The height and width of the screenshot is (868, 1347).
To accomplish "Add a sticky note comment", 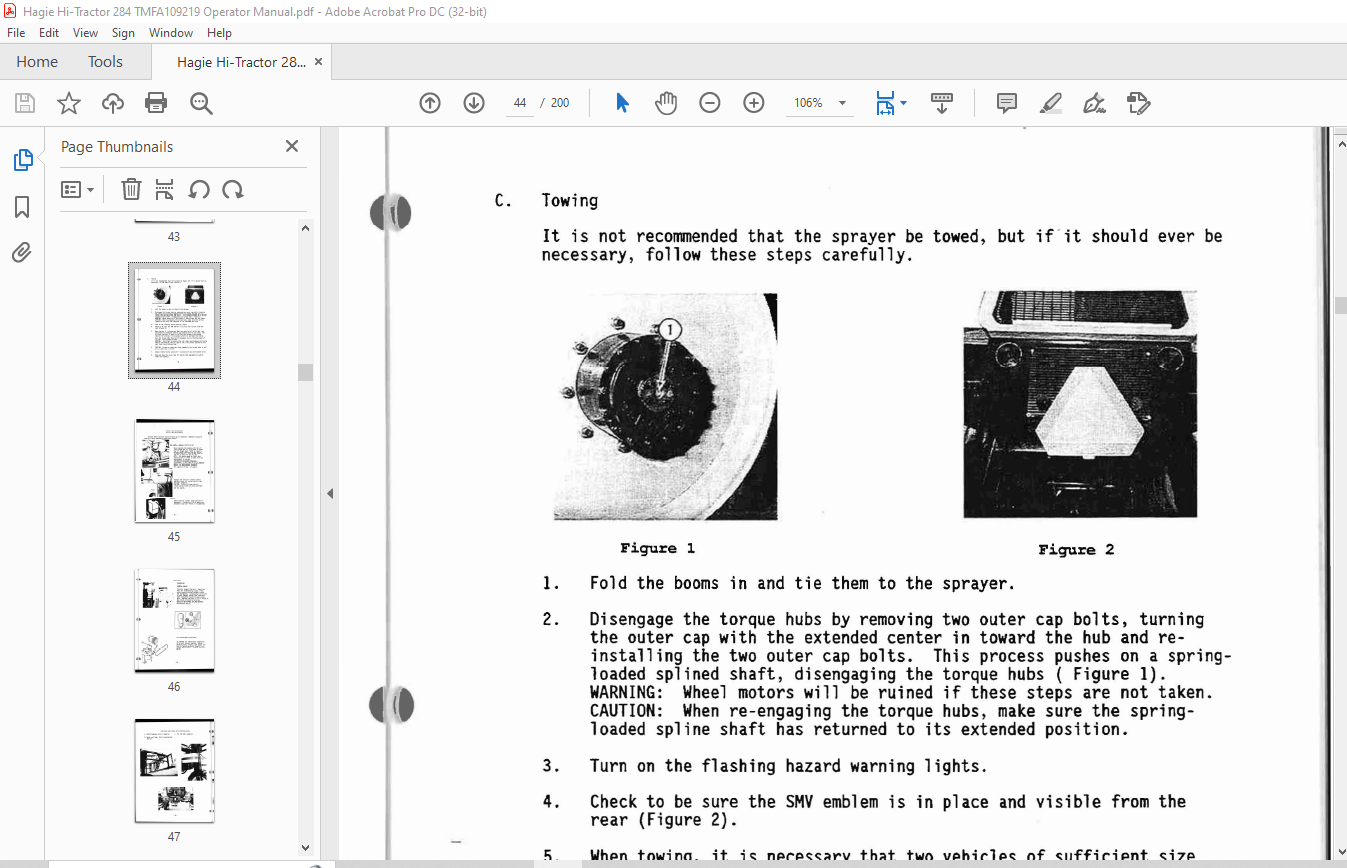I will (x=1007, y=103).
